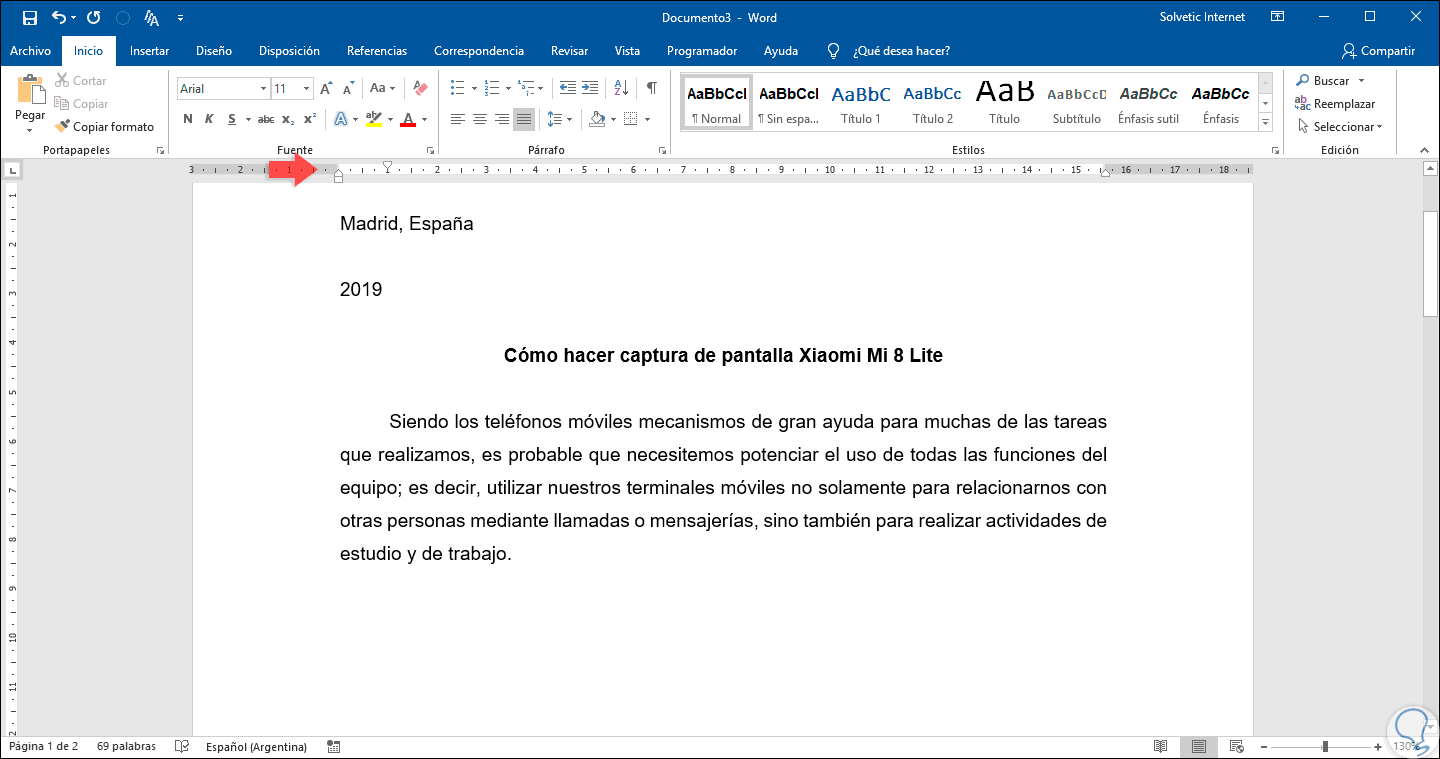Click the ribbon display options icon

(1277, 17)
